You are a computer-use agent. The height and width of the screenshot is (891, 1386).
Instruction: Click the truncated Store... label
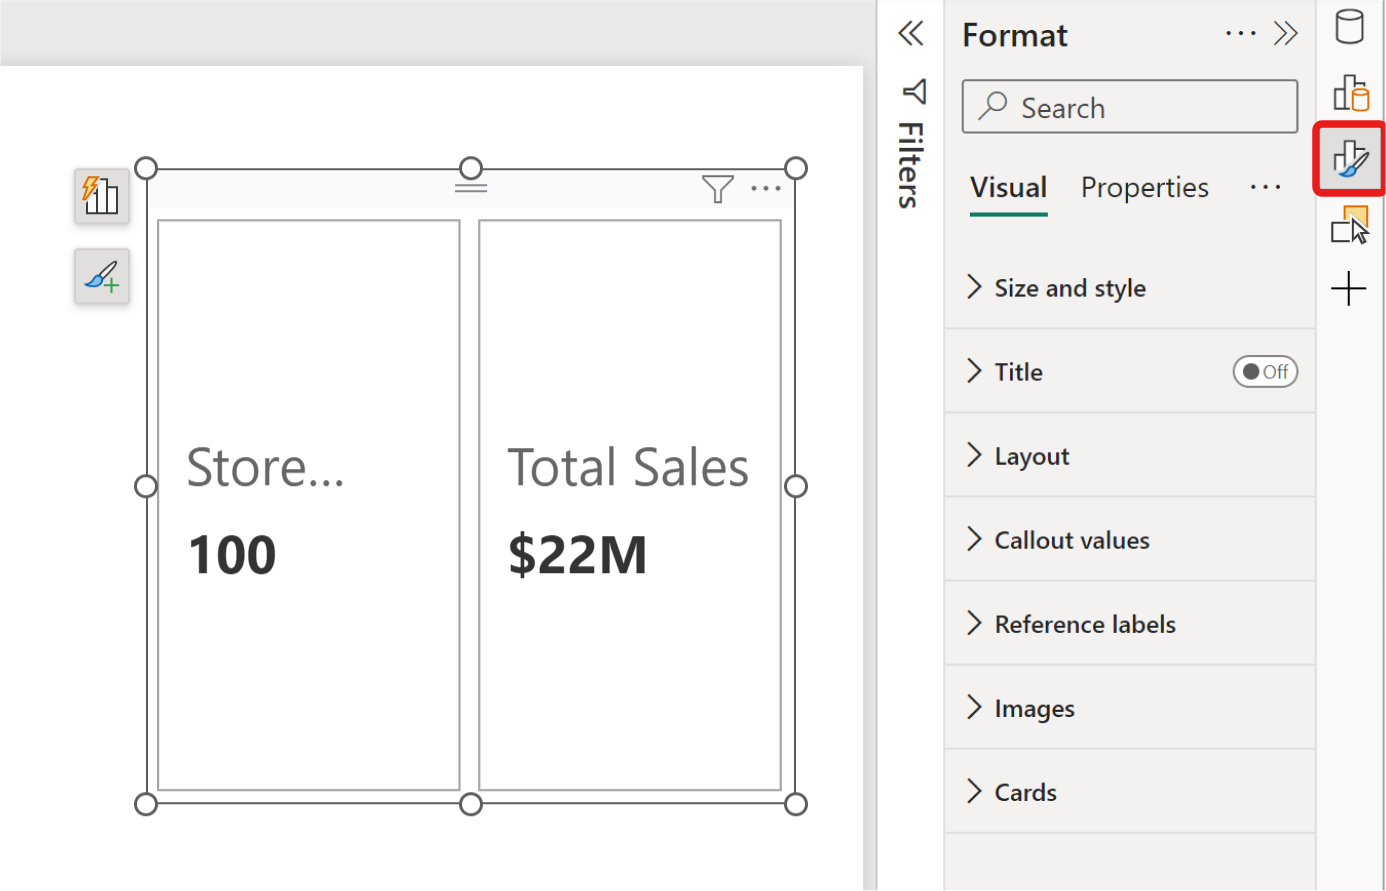pyautogui.click(x=266, y=467)
